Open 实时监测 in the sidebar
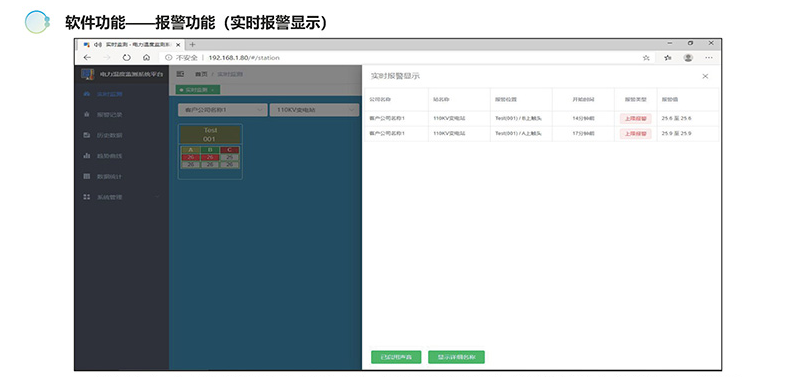This screenshot has width=797, height=377. coord(110,95)
